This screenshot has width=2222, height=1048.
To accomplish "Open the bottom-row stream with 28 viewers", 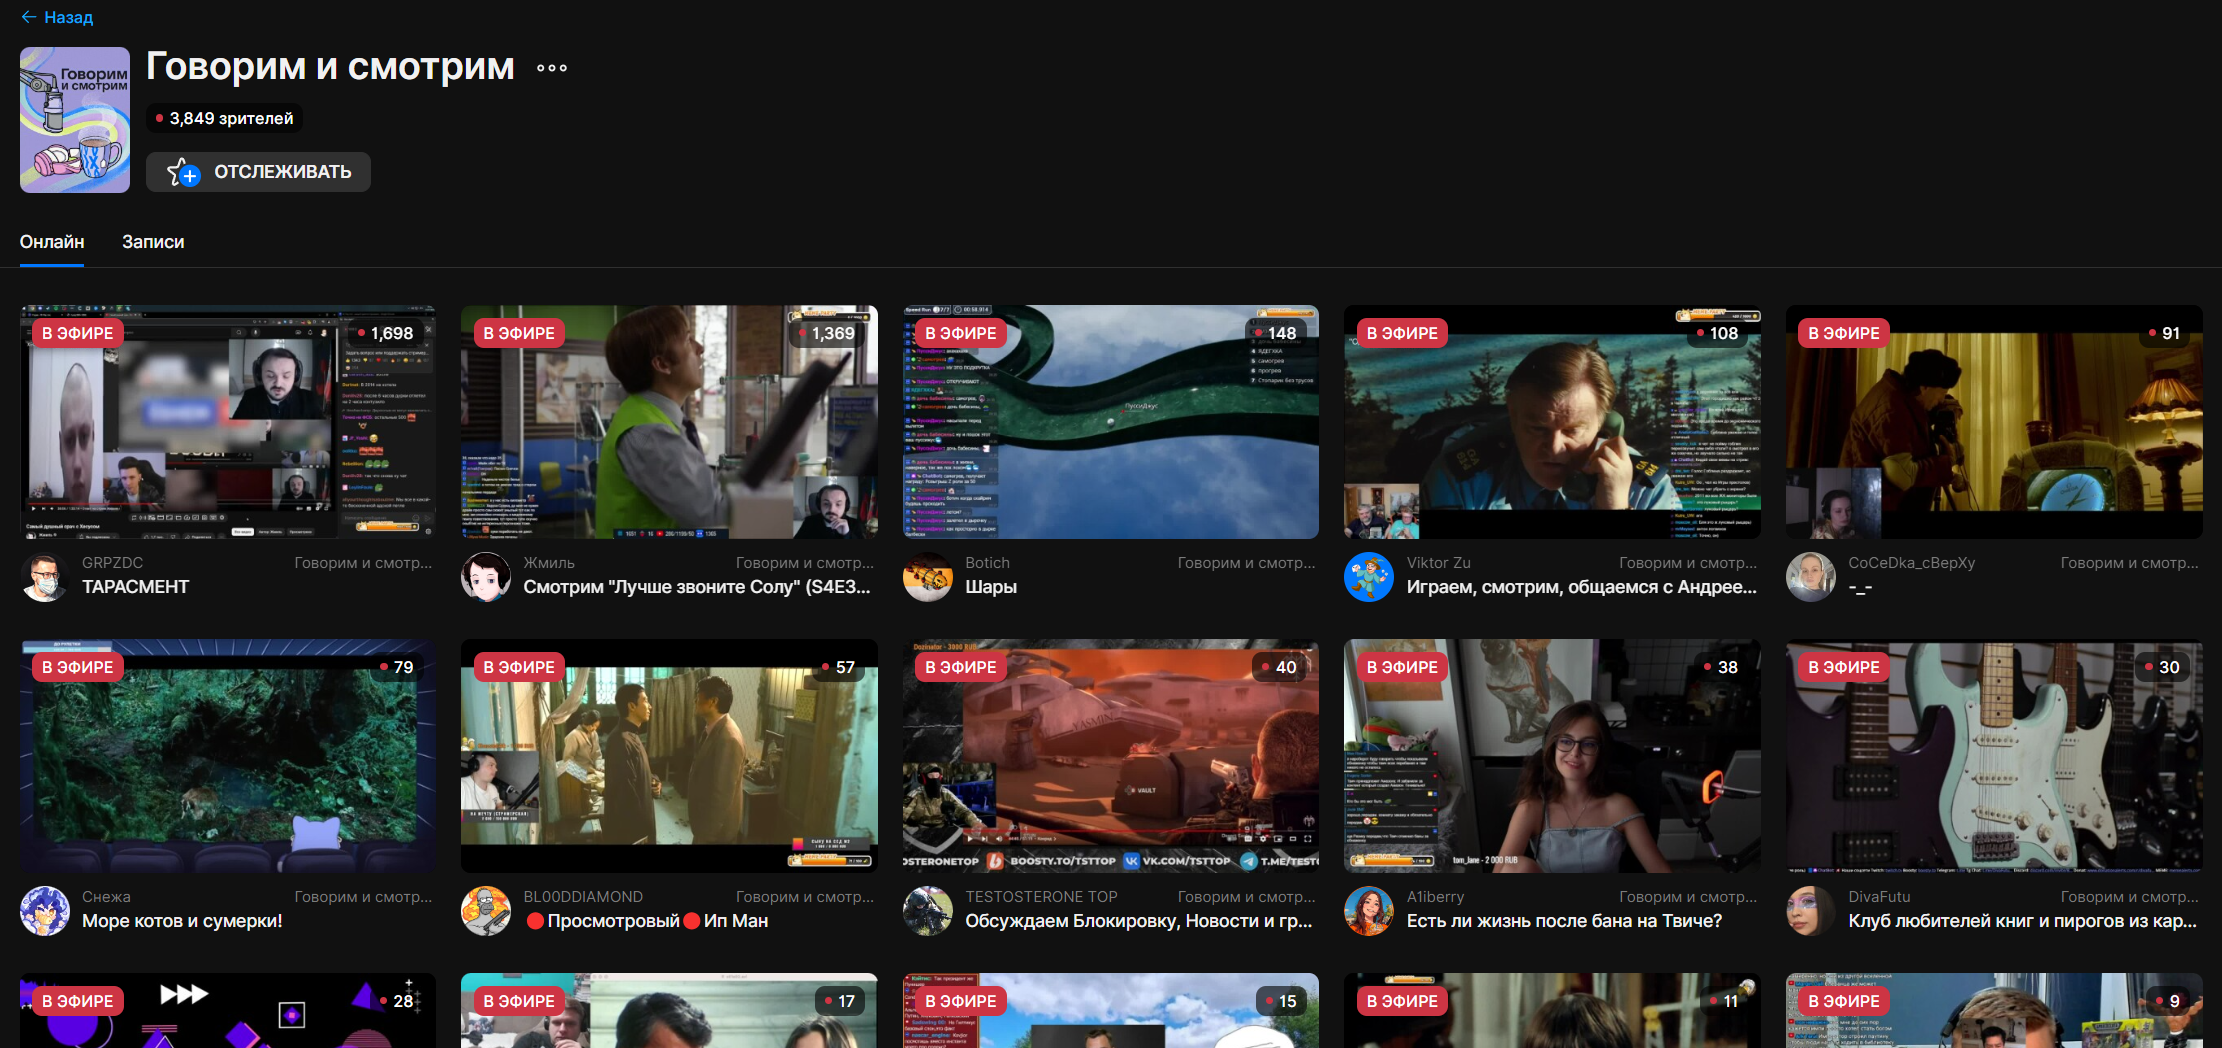I will click(228, 1010).
